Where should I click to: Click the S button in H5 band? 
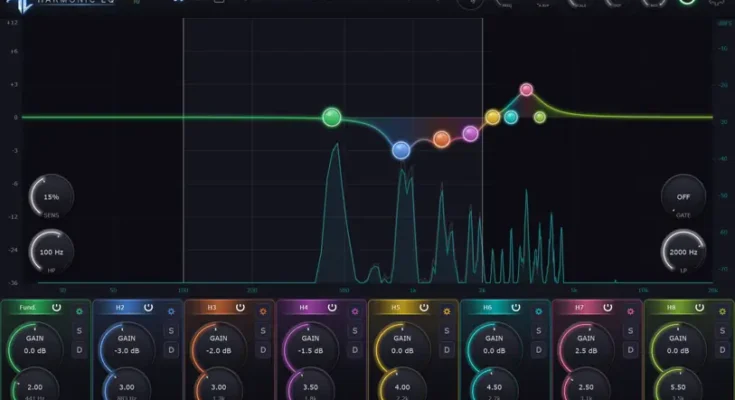447,331
